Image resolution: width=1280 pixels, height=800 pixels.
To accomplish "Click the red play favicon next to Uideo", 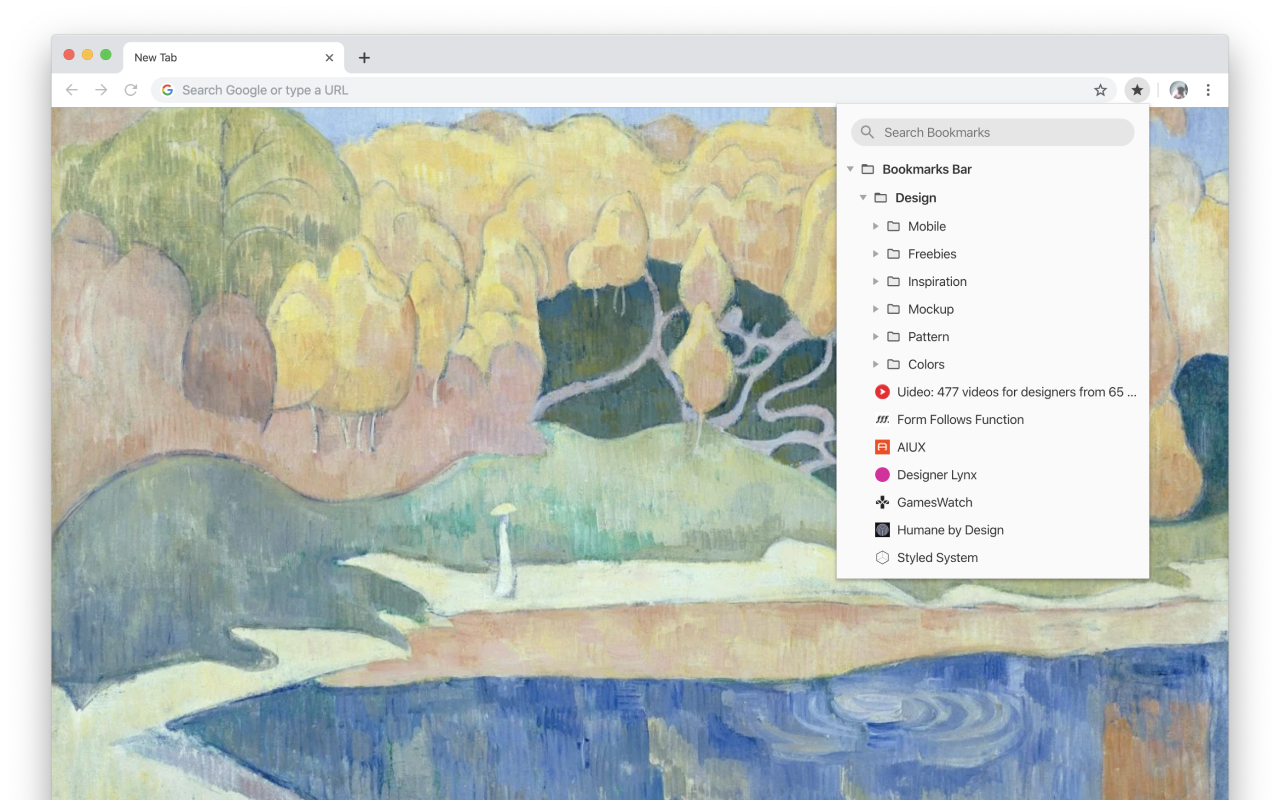I will pos(882,391).
